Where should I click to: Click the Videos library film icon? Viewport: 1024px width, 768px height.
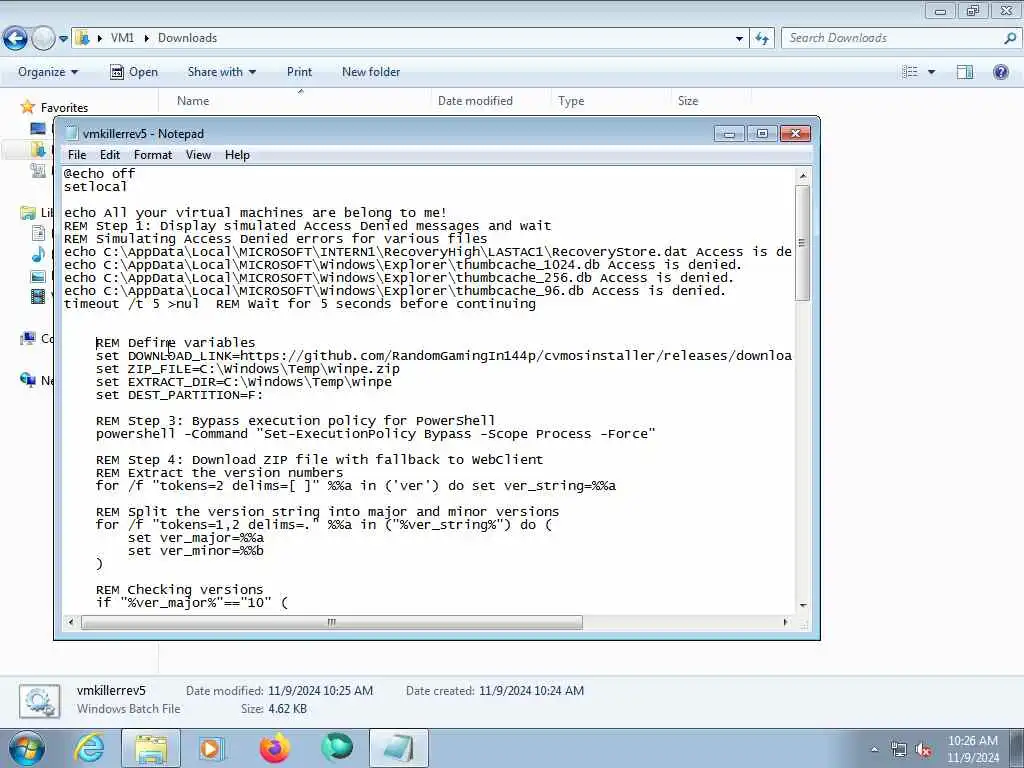39,297
